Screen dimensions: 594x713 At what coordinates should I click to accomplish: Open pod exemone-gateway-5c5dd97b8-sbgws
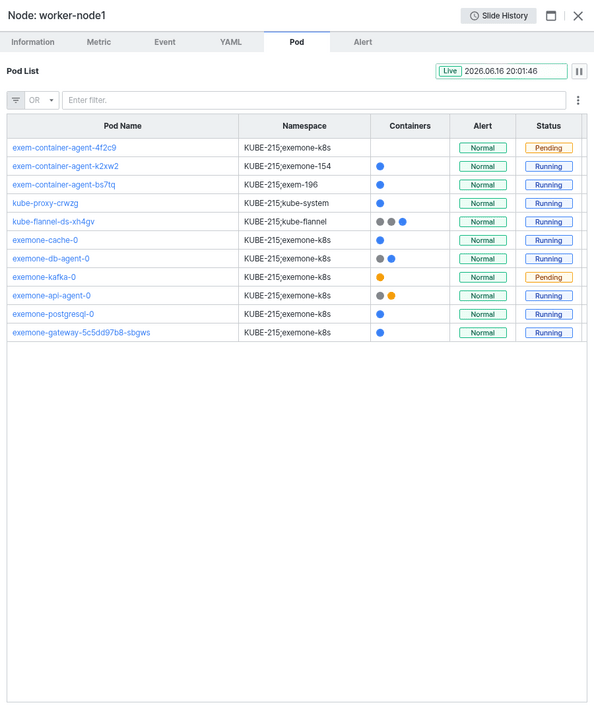(x=81, y=333)
